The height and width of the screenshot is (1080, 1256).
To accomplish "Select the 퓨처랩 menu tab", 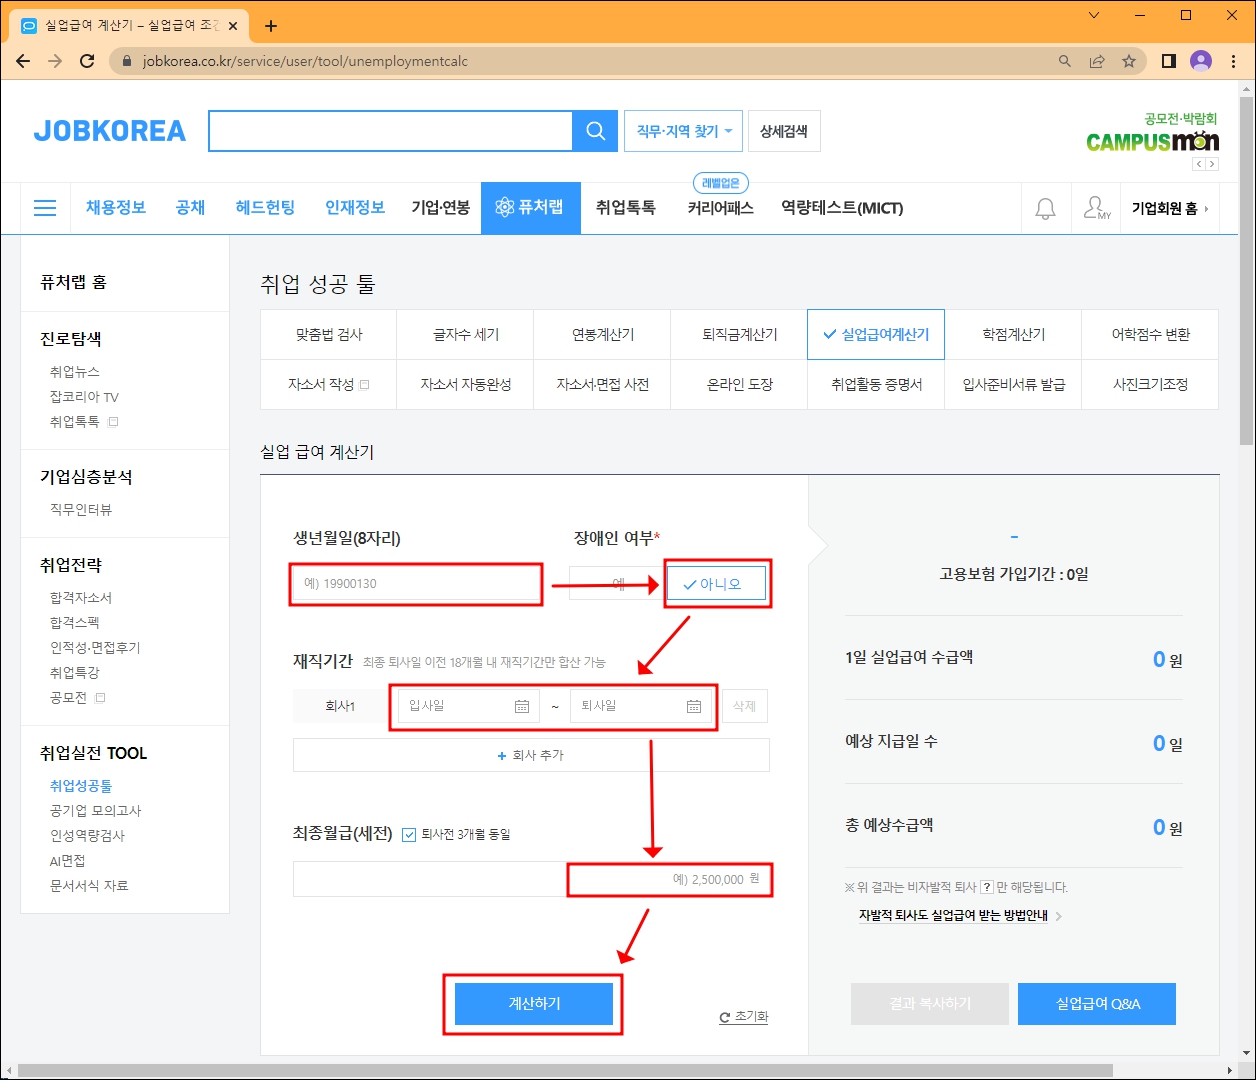I will (531, 208).
